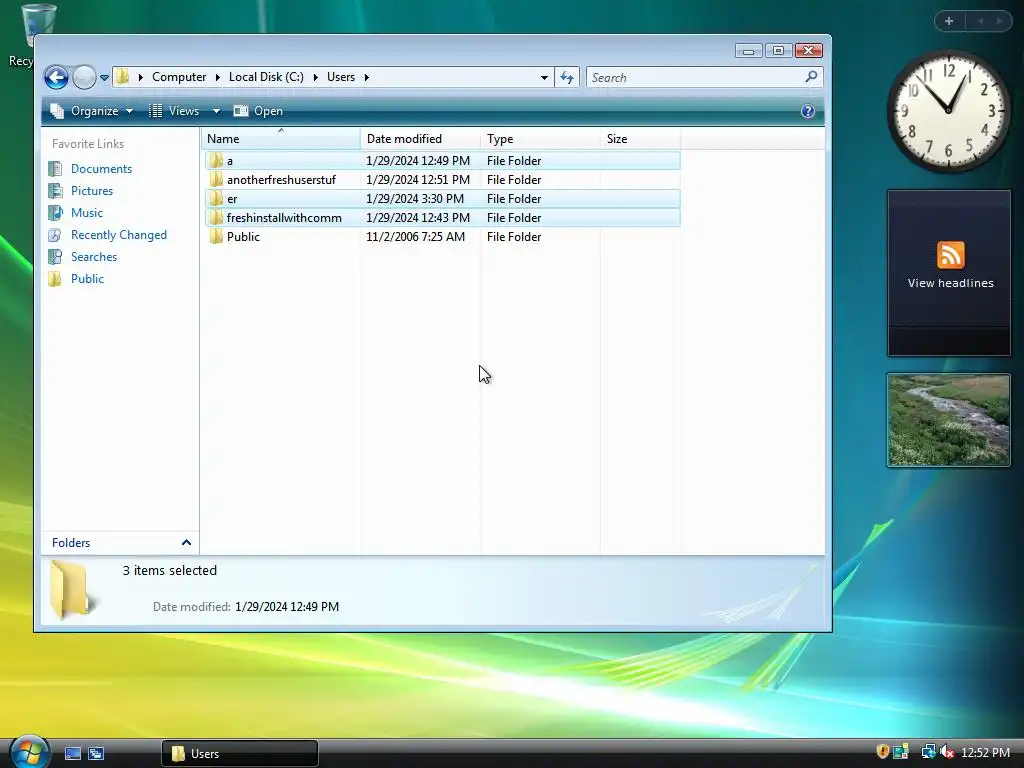
Task: Click the flagged tray icon beside the shield
Action: (x=901, y=752)
